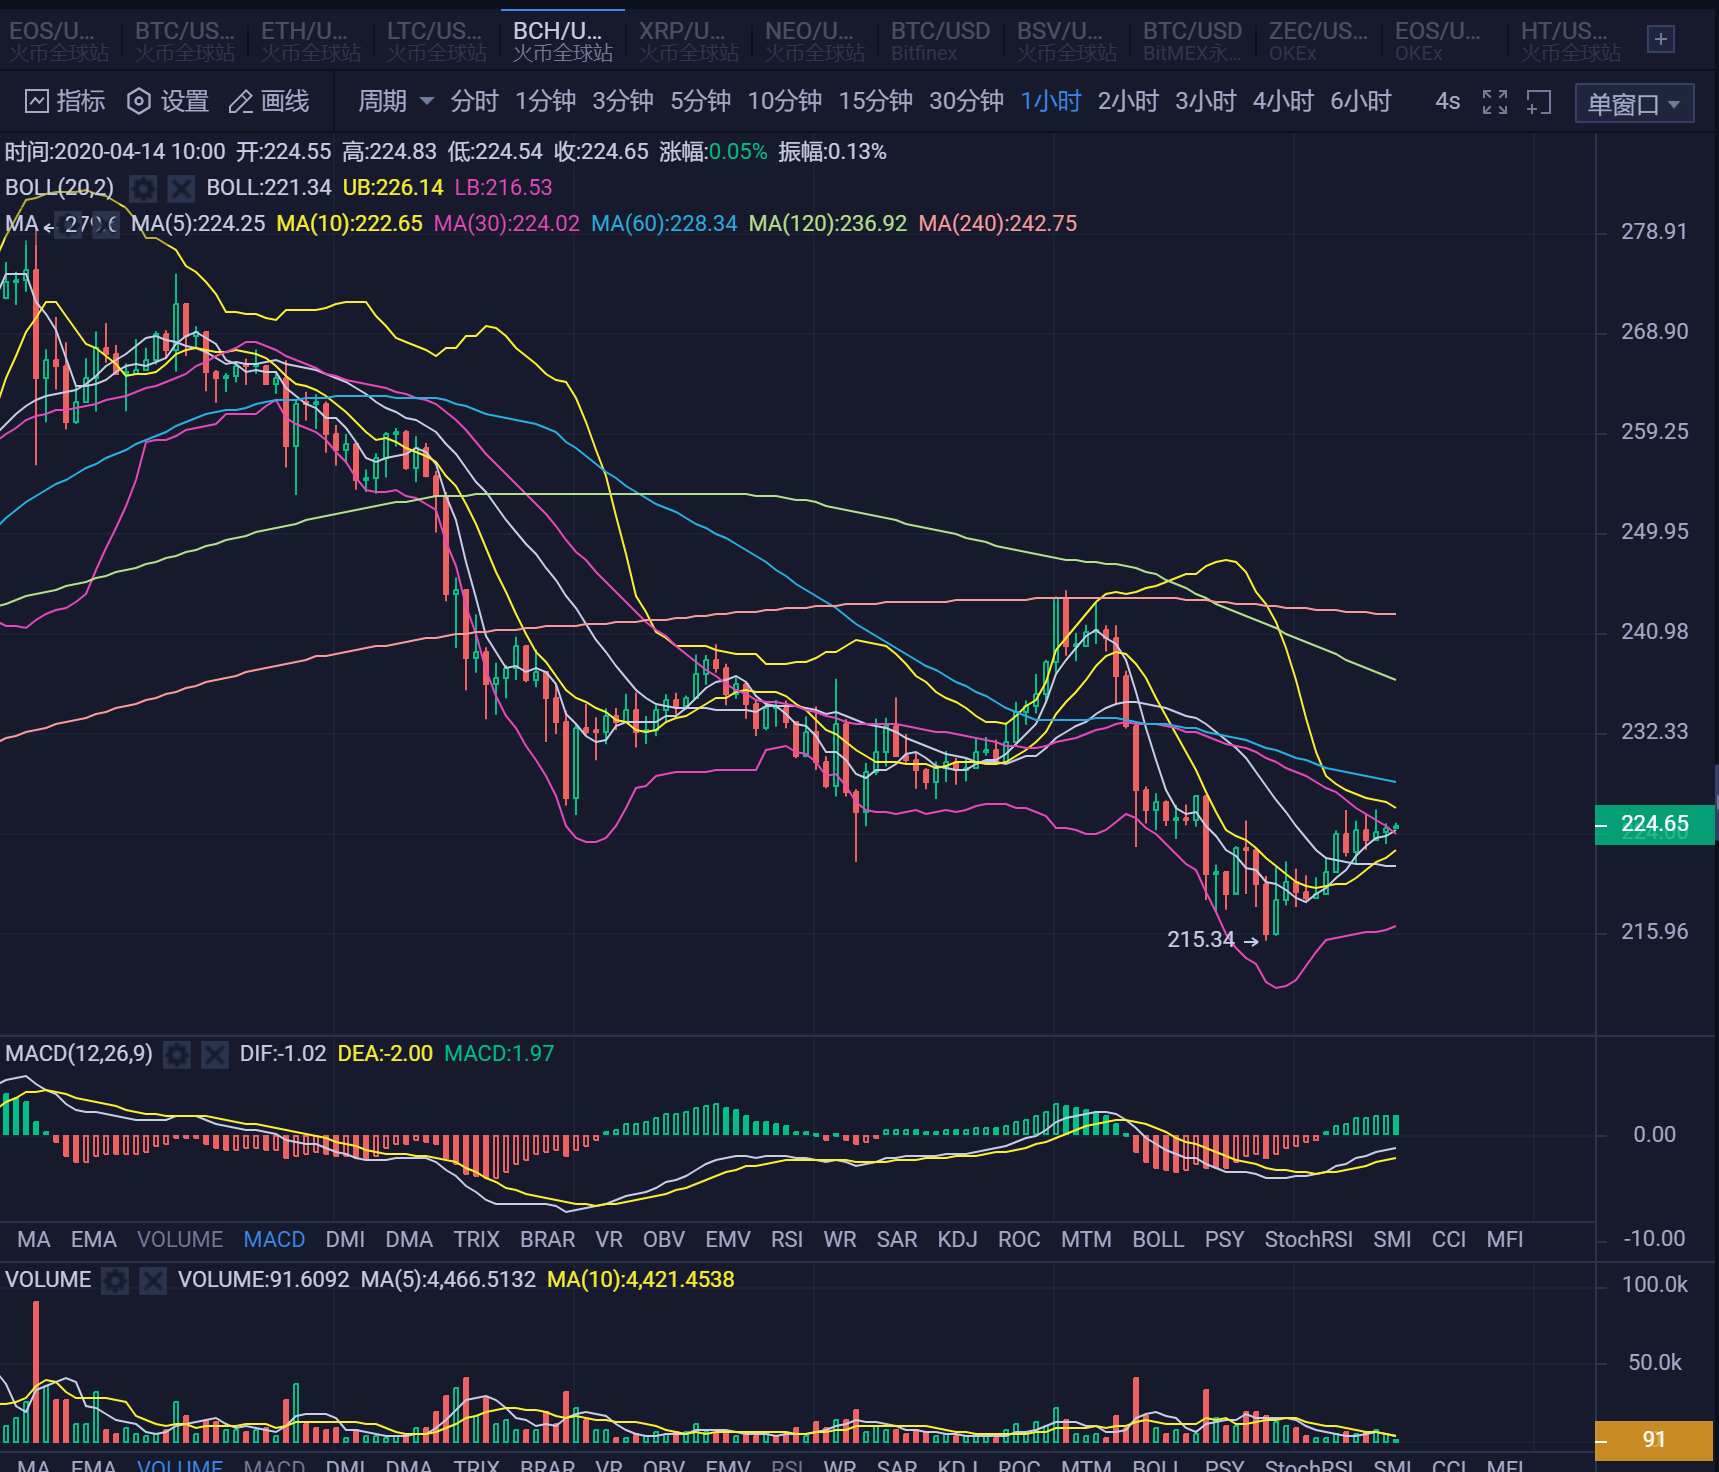This screenshot has height=1472, width=1719.
Task: Open the 指标 indicators panel
Action: tap(63, 102)
